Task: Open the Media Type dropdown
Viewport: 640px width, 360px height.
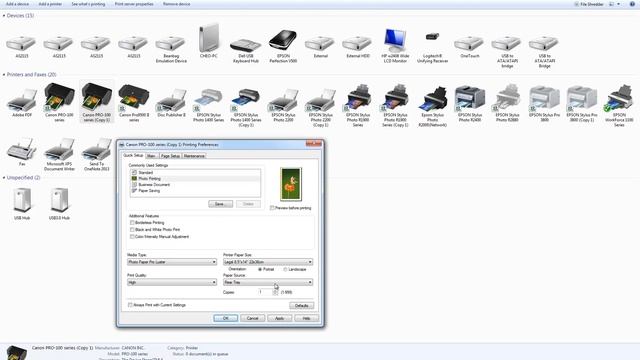Action: pos(172,262)
